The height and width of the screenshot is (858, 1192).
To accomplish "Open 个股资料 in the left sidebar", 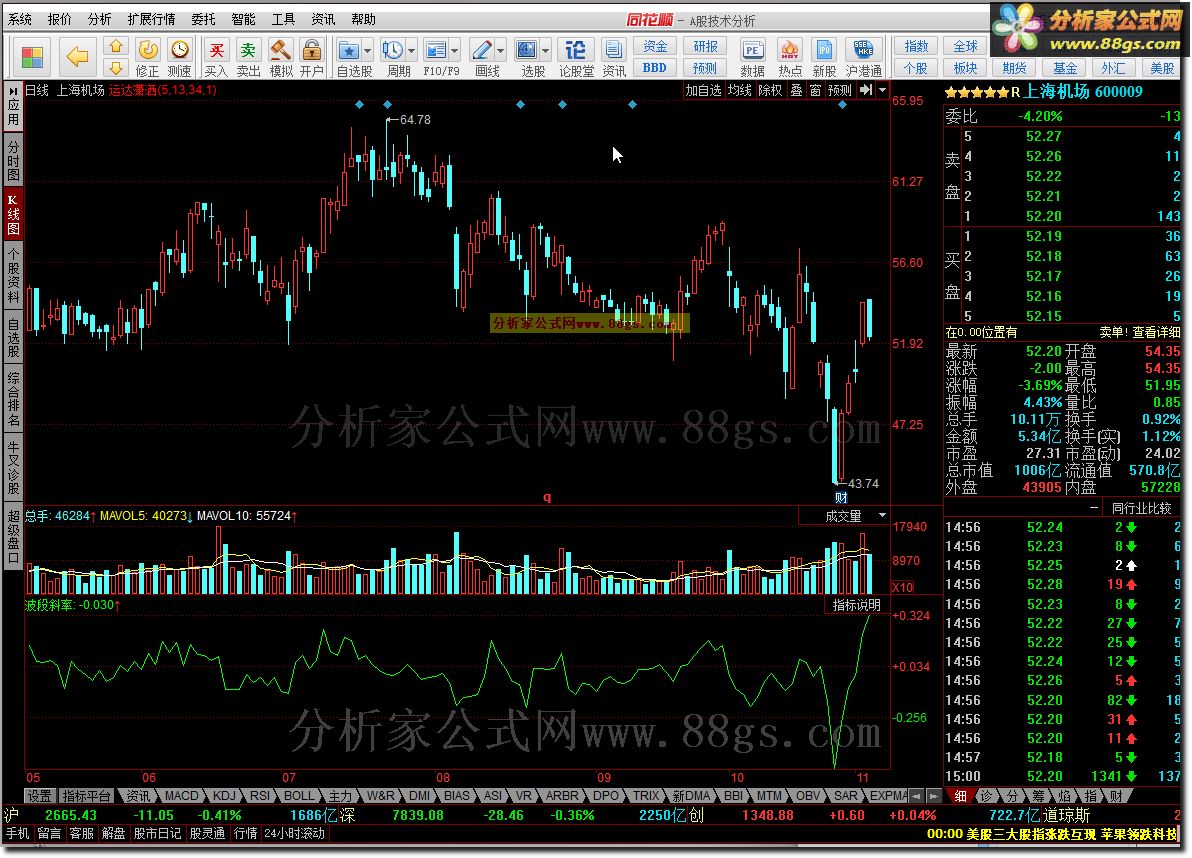I will tap(14, 274).
